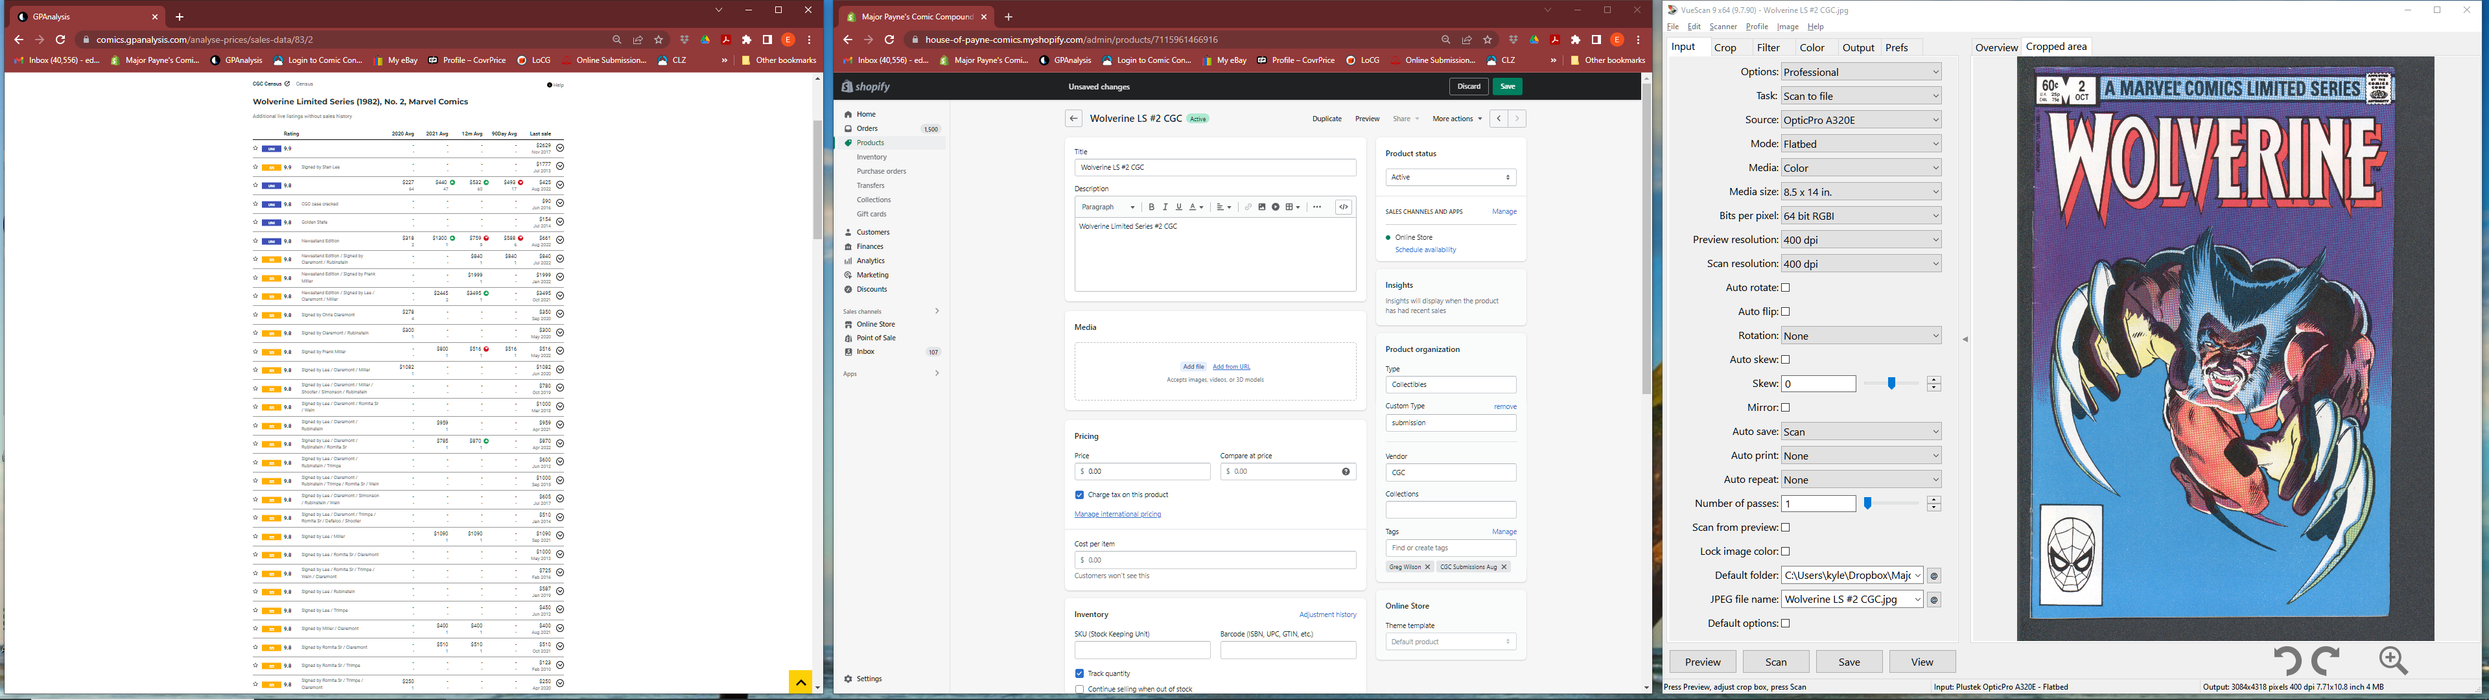Insert image into product description
2489x700 pixels.
1262,207
